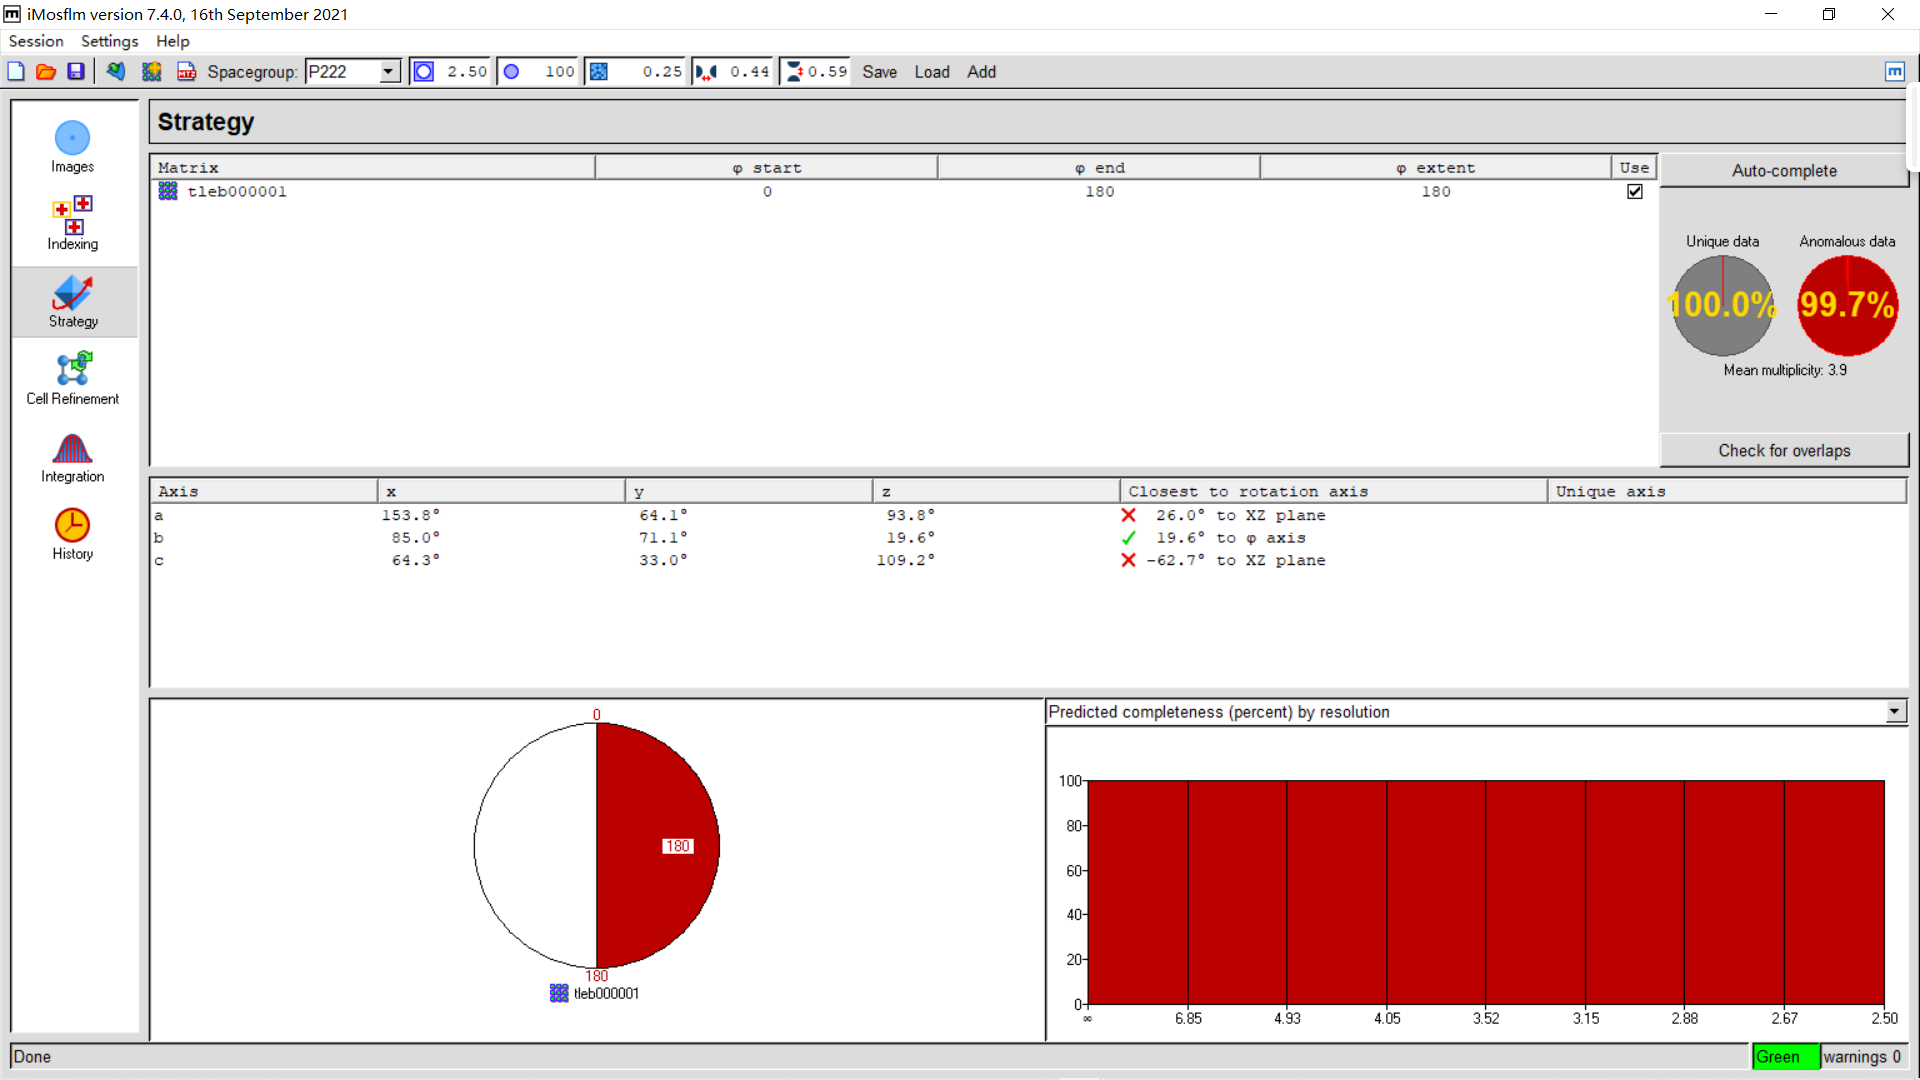Open the Session menu
The height and width of the screenshot is (1080, 1920).
click(x=36, y=41)
